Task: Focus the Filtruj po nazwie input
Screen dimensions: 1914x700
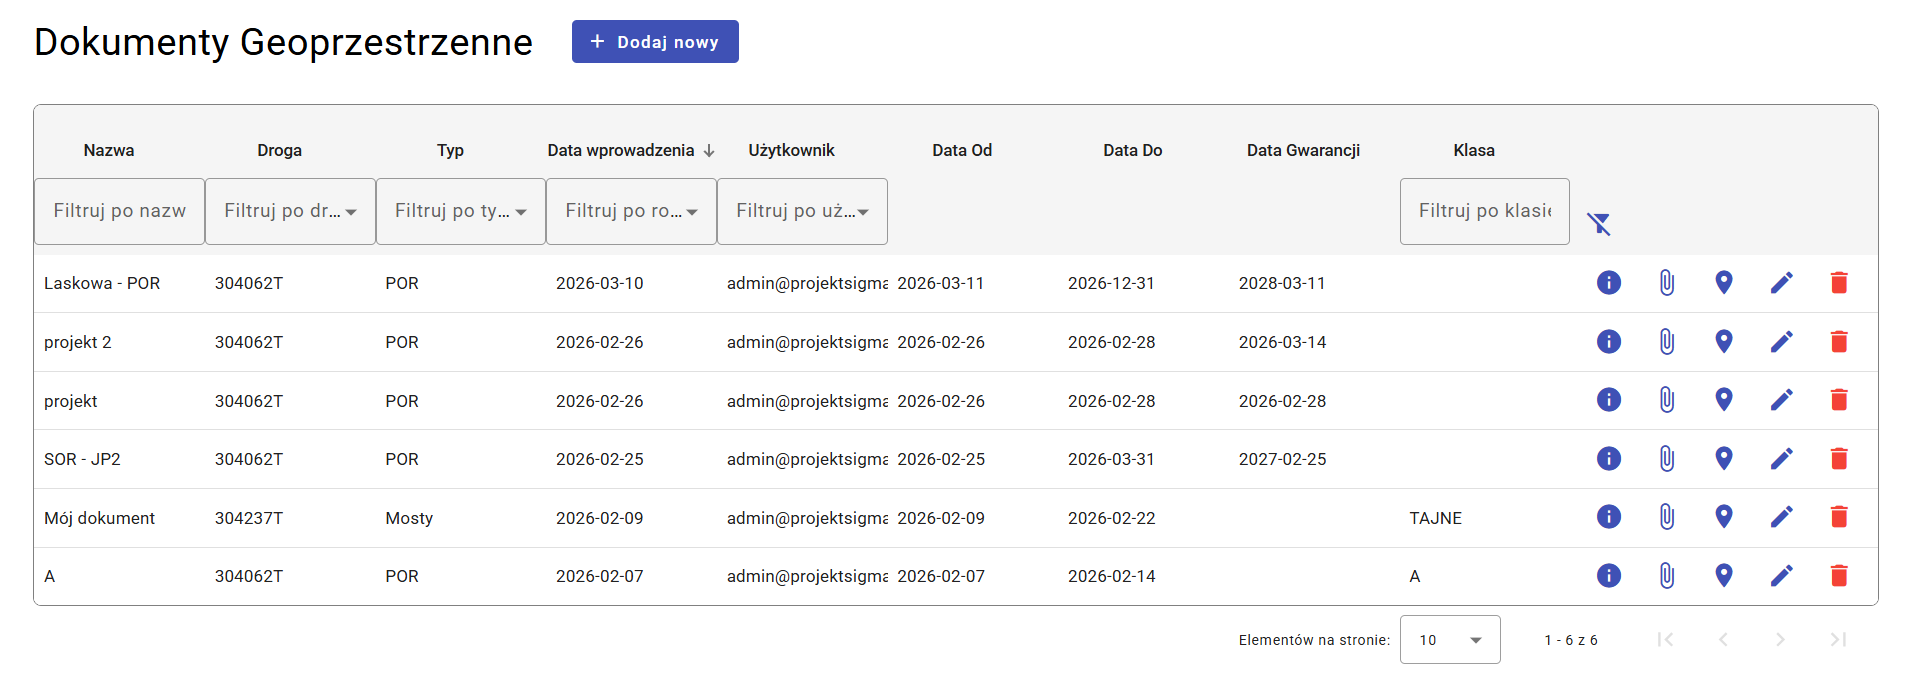Action: 119,211
